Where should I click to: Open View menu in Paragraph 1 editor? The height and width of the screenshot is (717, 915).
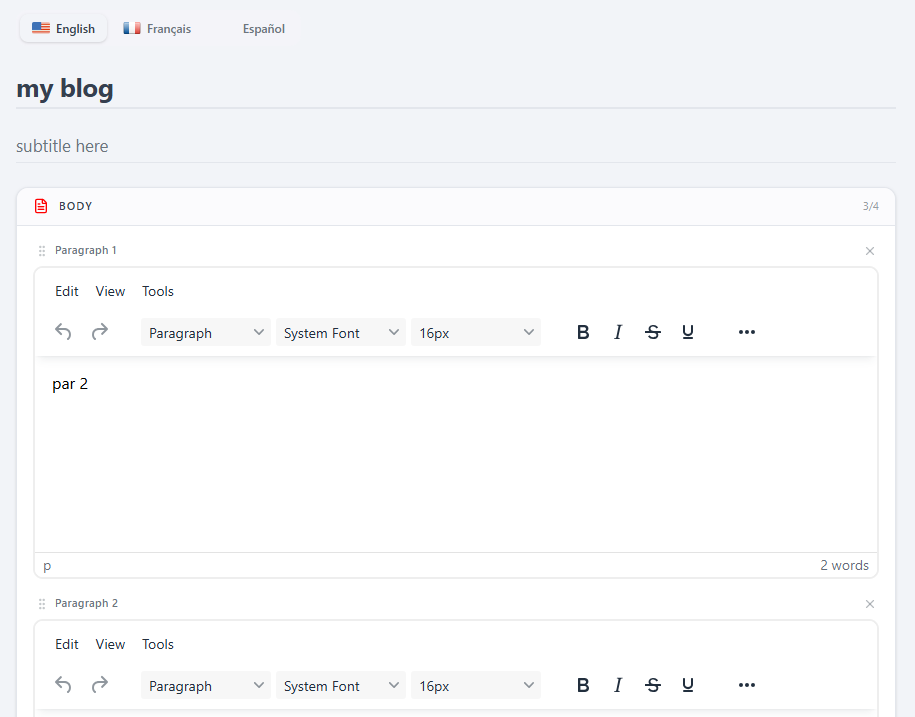click(x=110, y=291)
